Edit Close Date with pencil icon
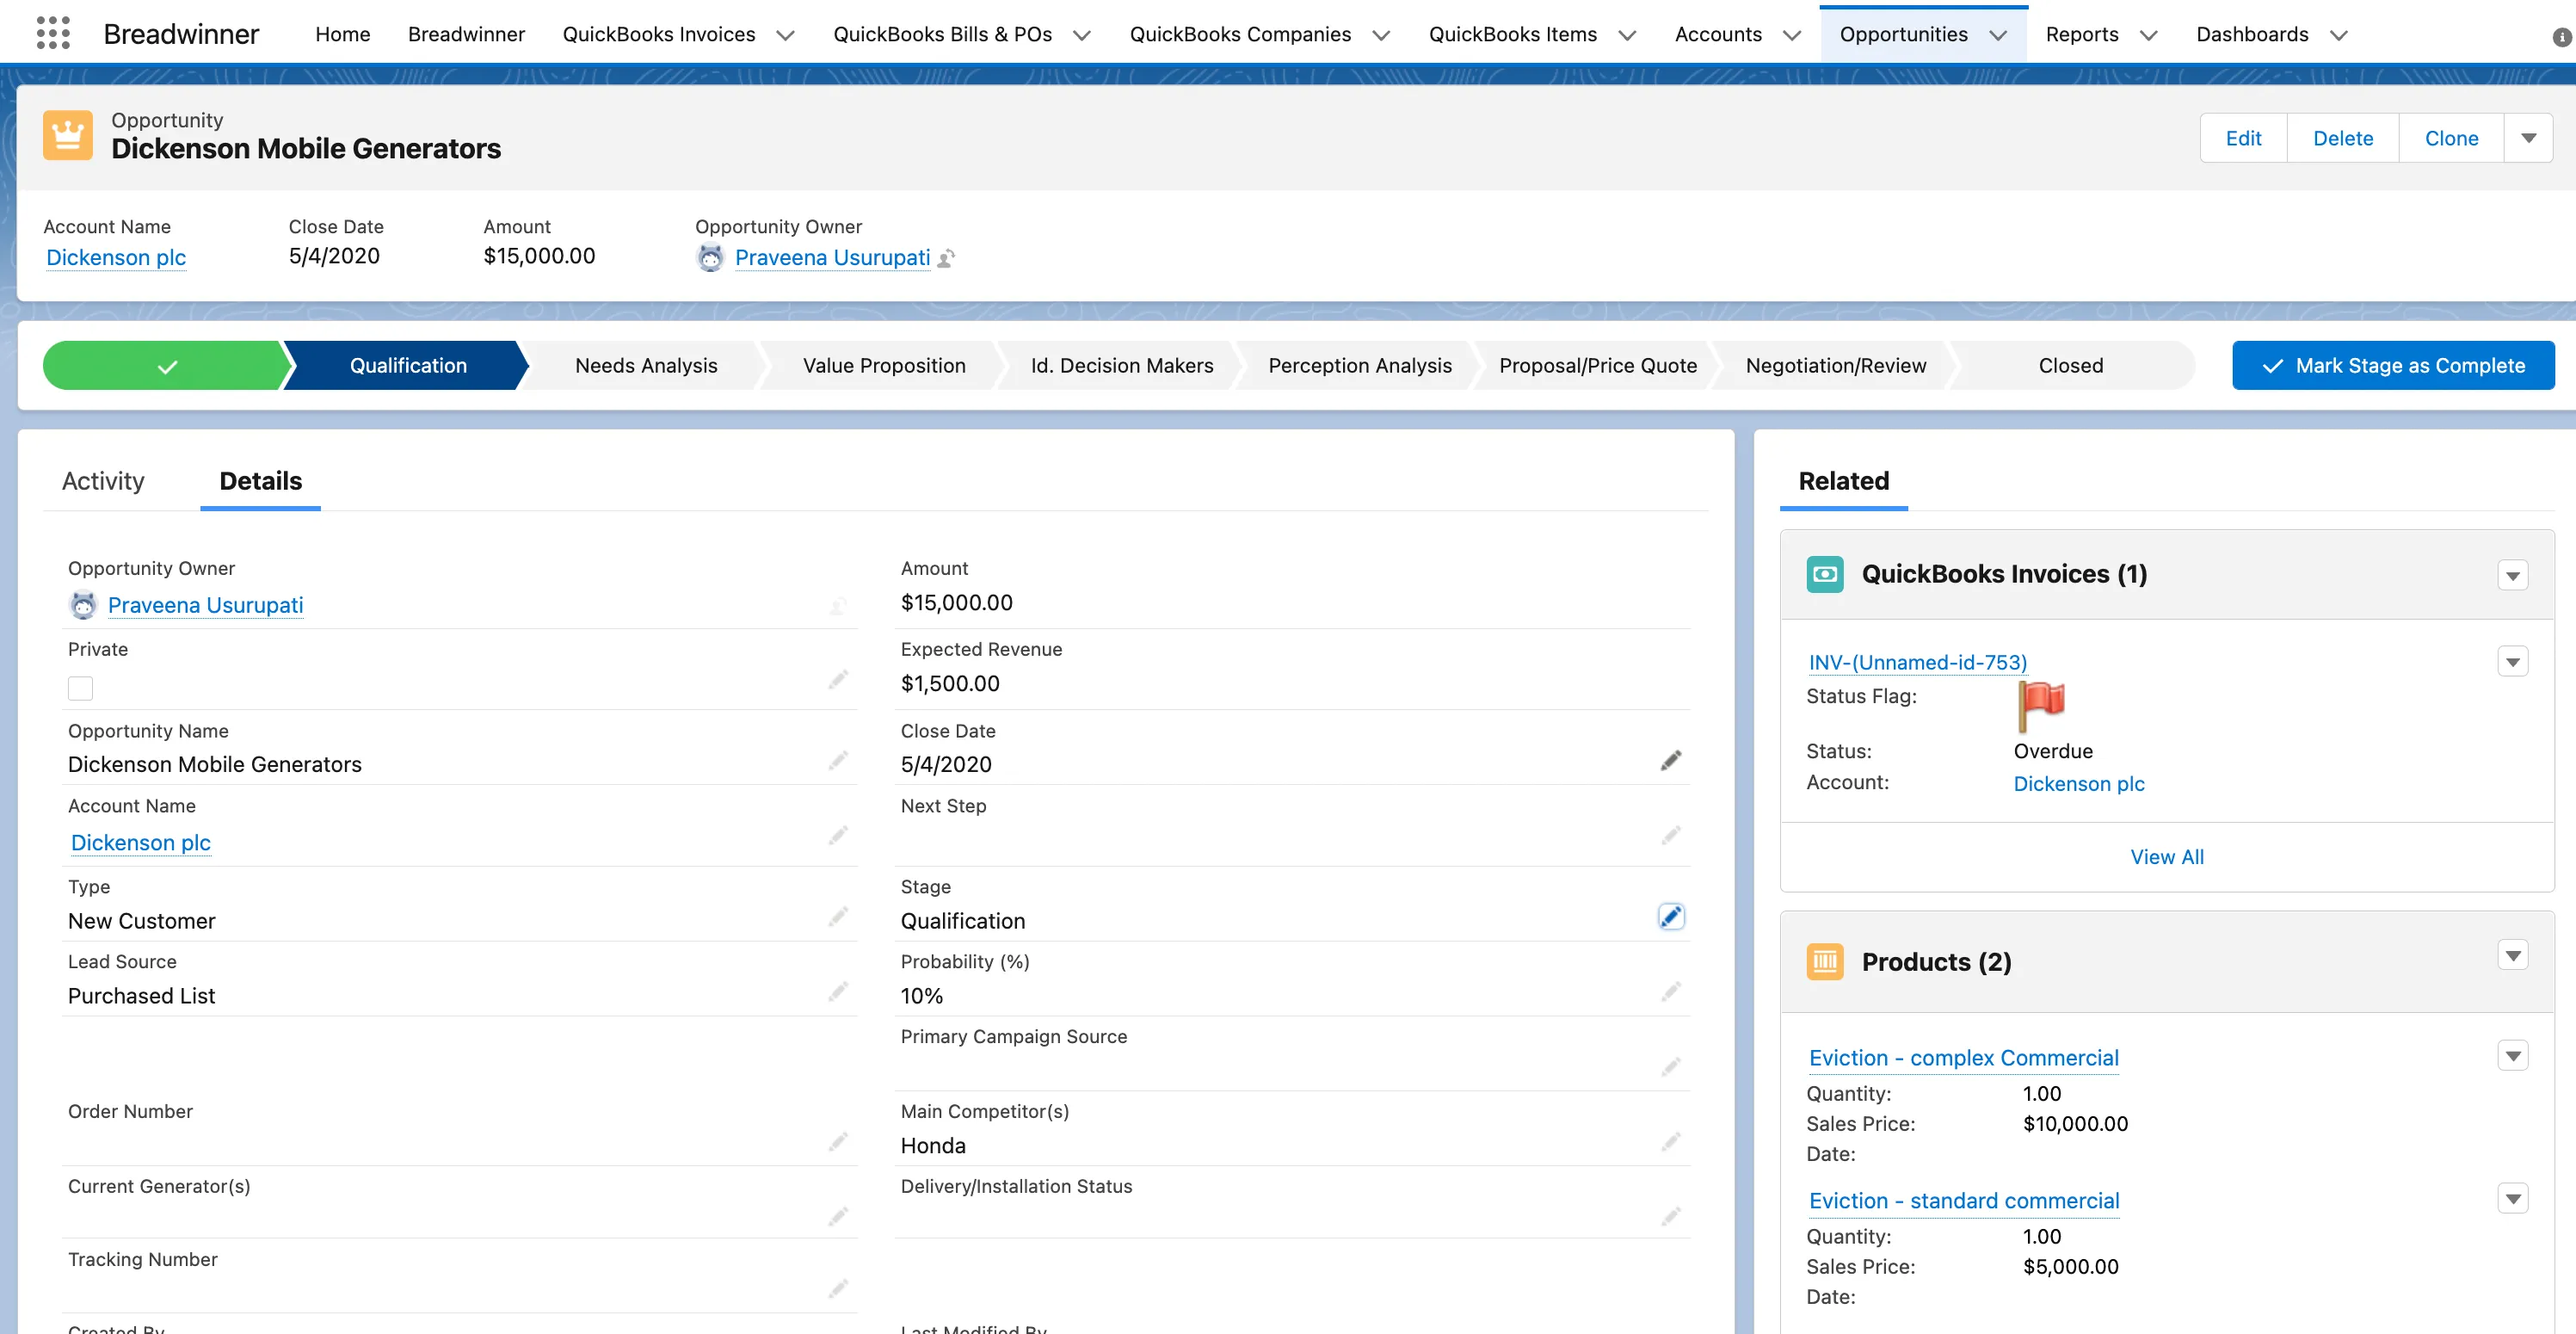 [x=1671, y=761]
